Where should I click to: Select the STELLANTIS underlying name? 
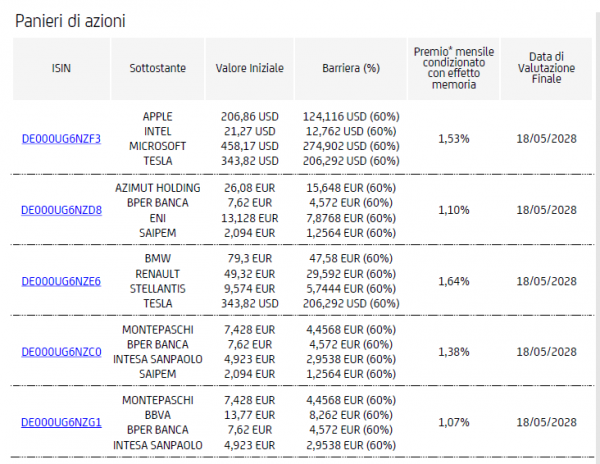158,289
